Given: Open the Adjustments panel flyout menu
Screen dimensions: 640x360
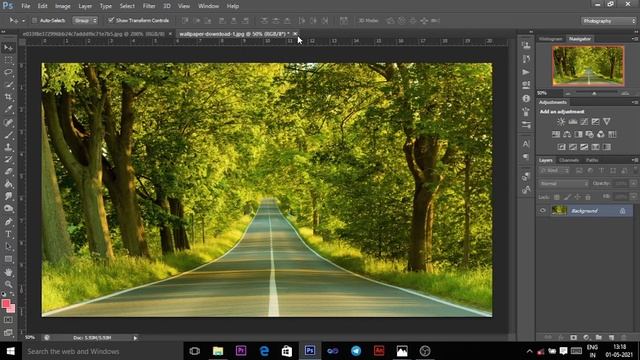Looking at the screenshot, I should (635, 102).
